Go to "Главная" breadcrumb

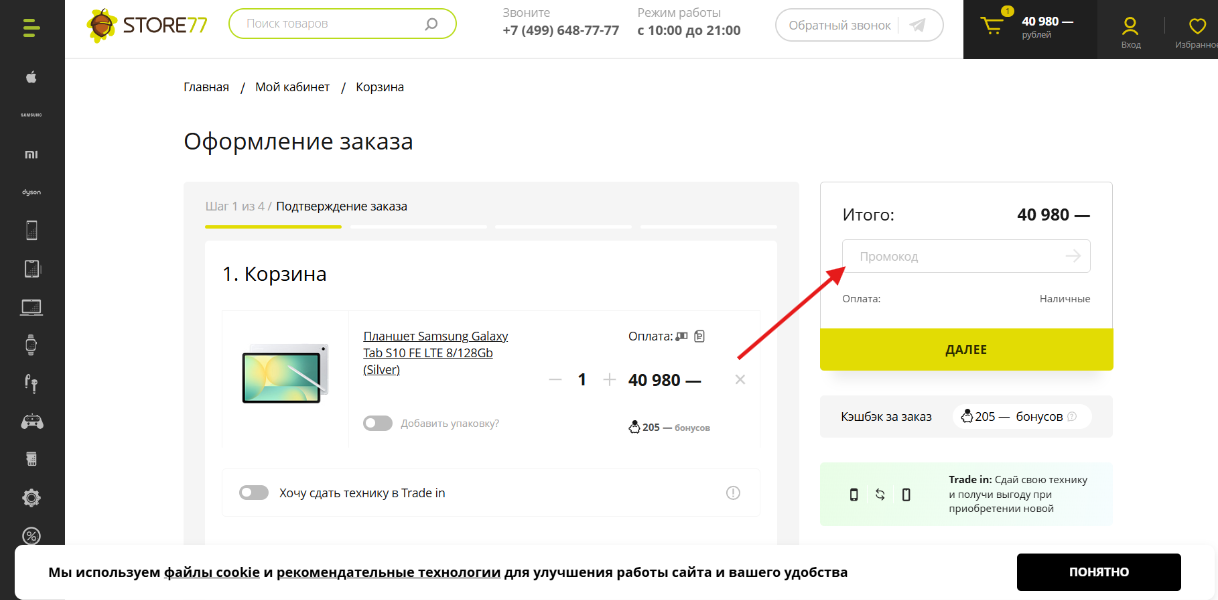click(206, 87)
